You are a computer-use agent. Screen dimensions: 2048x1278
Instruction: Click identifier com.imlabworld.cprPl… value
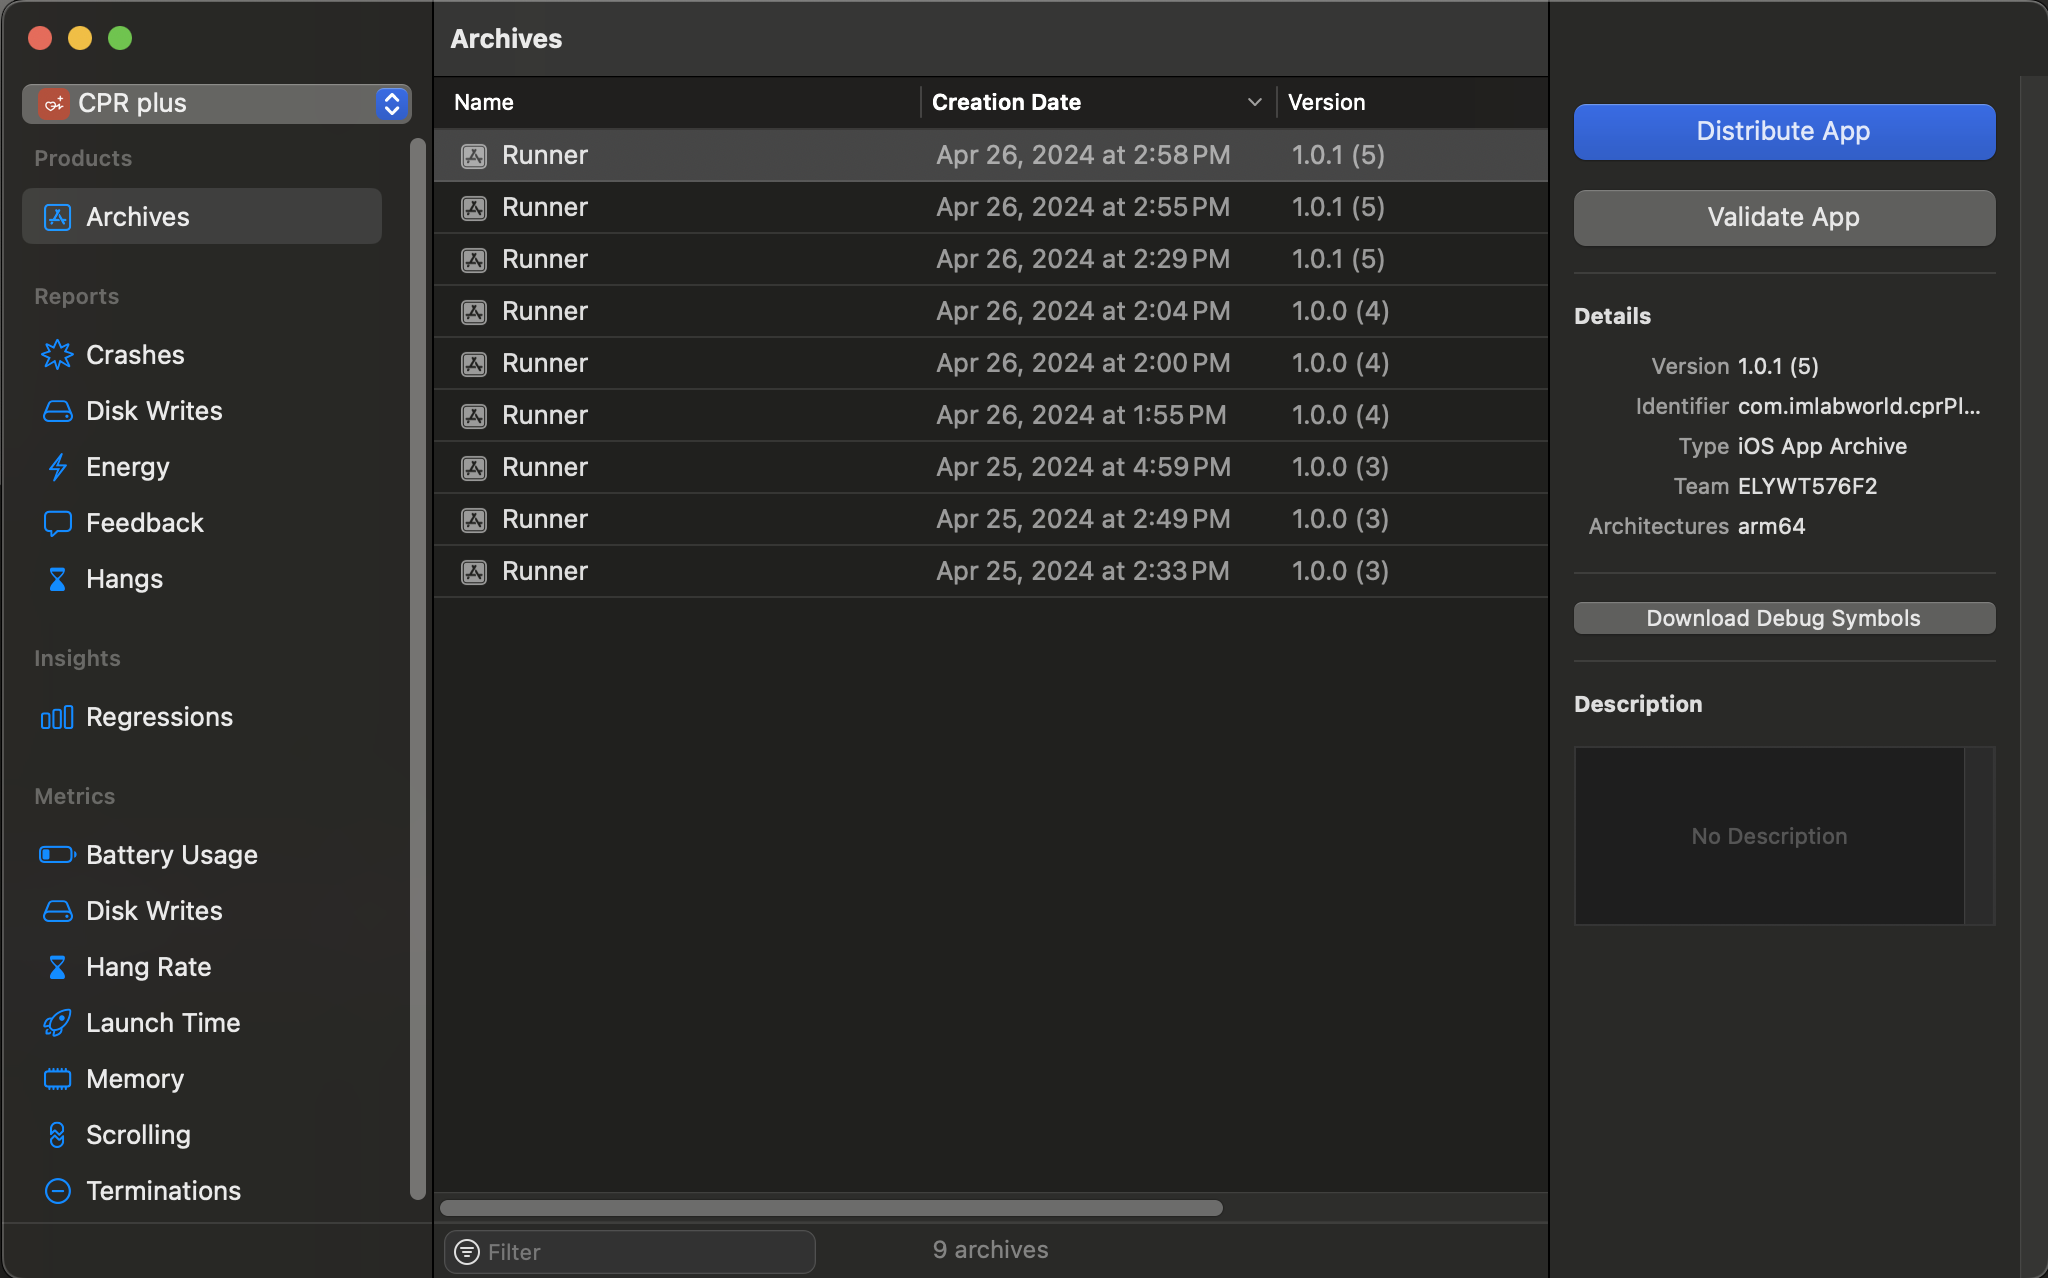(x=1859, y=406)
